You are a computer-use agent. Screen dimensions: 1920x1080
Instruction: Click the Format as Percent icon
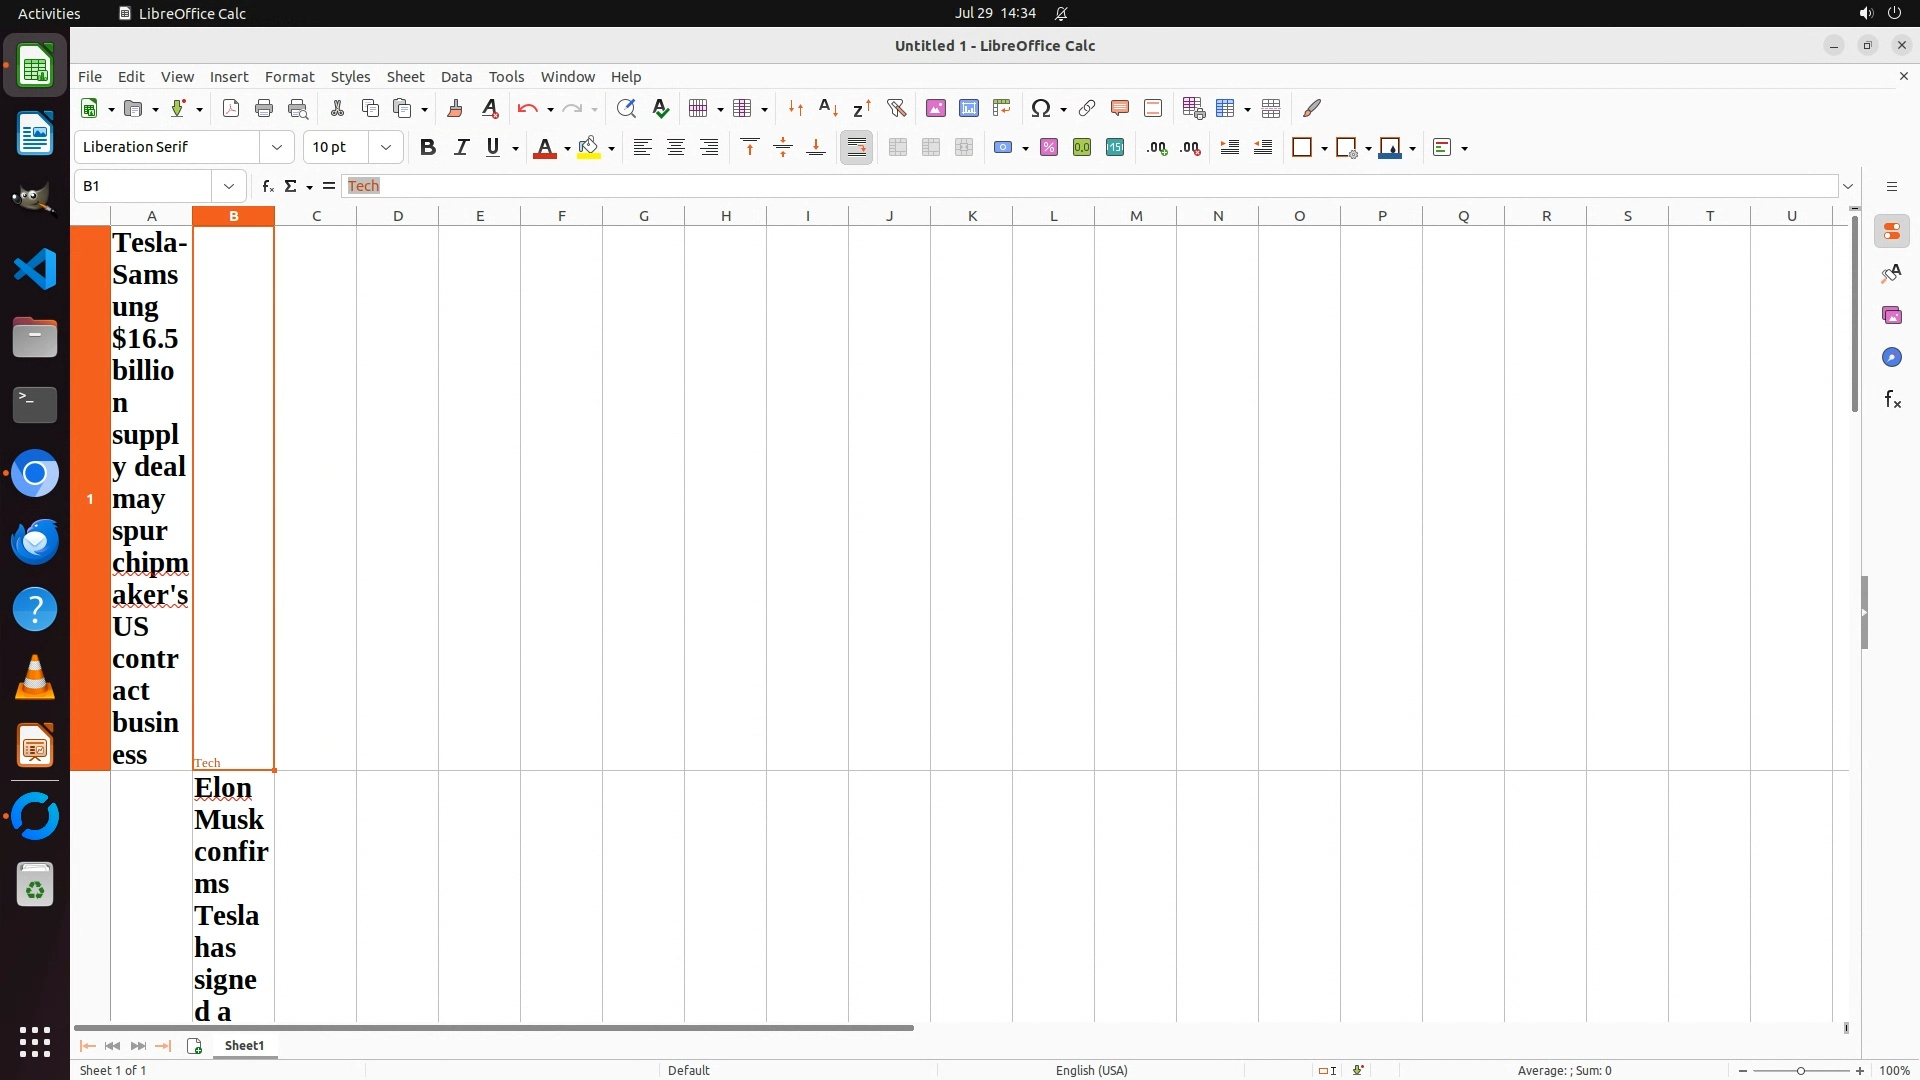pyautogui.click(x=1049, y=147)
